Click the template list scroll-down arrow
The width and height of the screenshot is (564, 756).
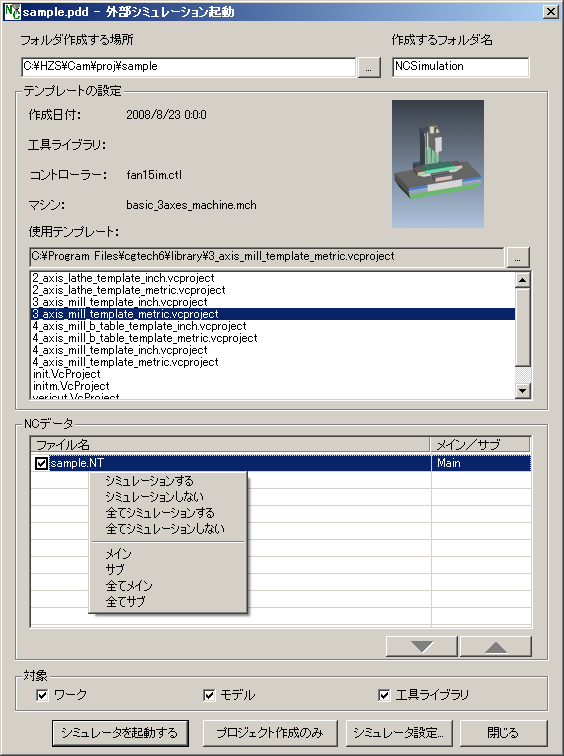tap(523, 390)
